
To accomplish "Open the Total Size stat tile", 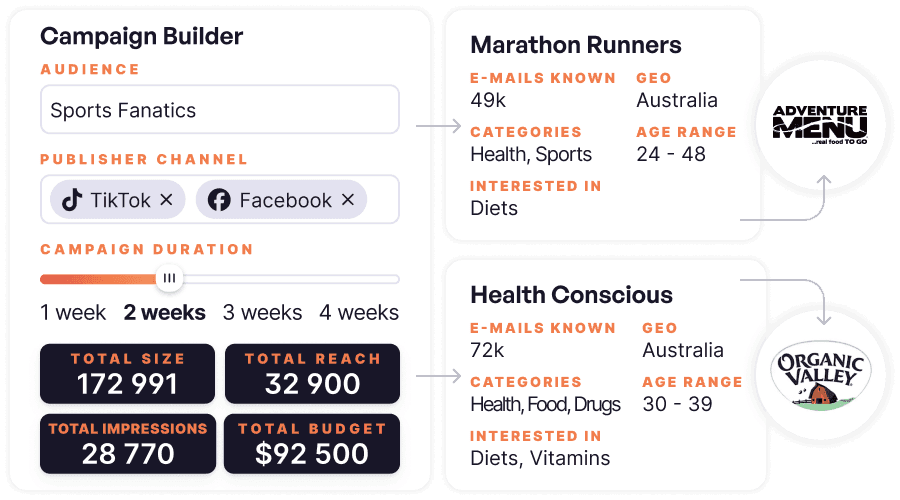I will [128, 373].
